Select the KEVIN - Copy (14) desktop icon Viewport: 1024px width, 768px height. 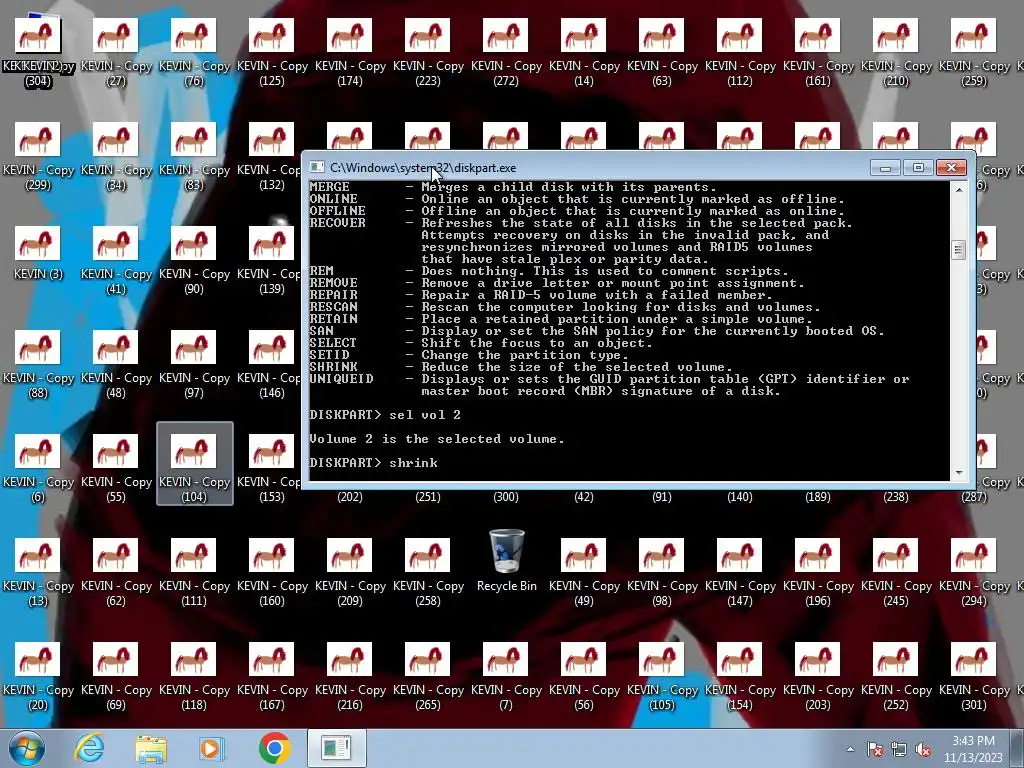tap(584, 52)
